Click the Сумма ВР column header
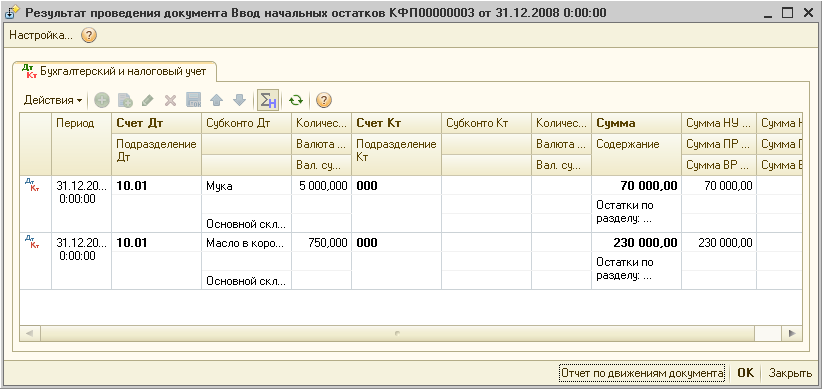Screen dimensions: 822x389 719,165
